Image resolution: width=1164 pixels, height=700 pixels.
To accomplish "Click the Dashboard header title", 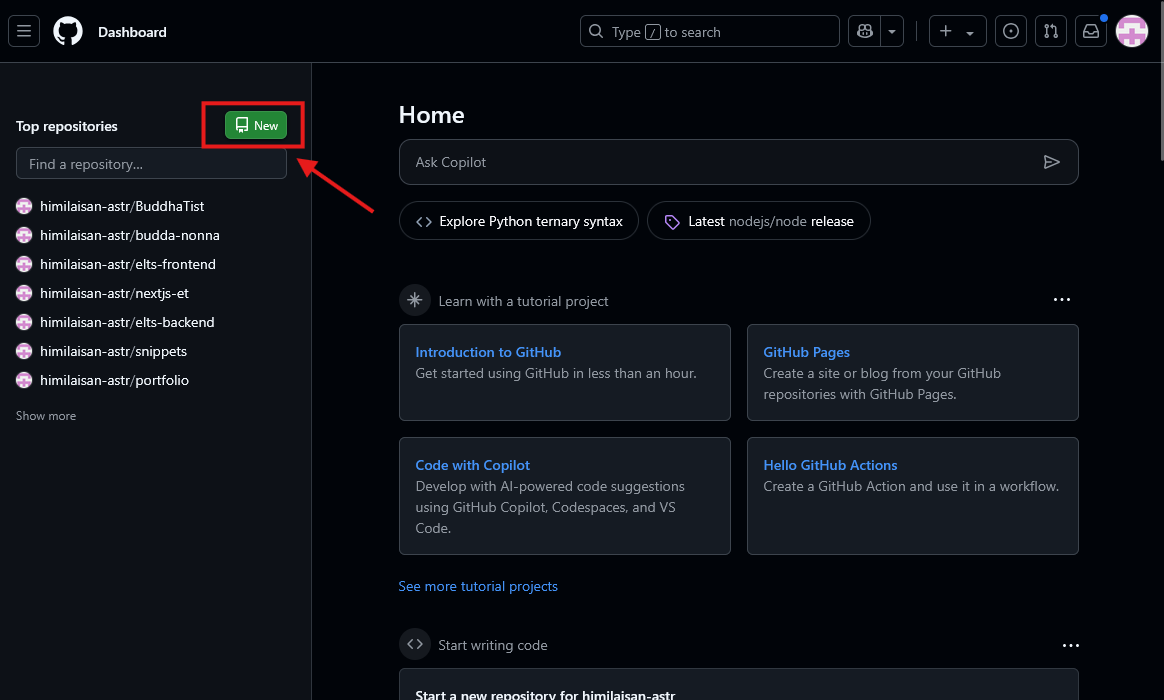I will point(132,32).
